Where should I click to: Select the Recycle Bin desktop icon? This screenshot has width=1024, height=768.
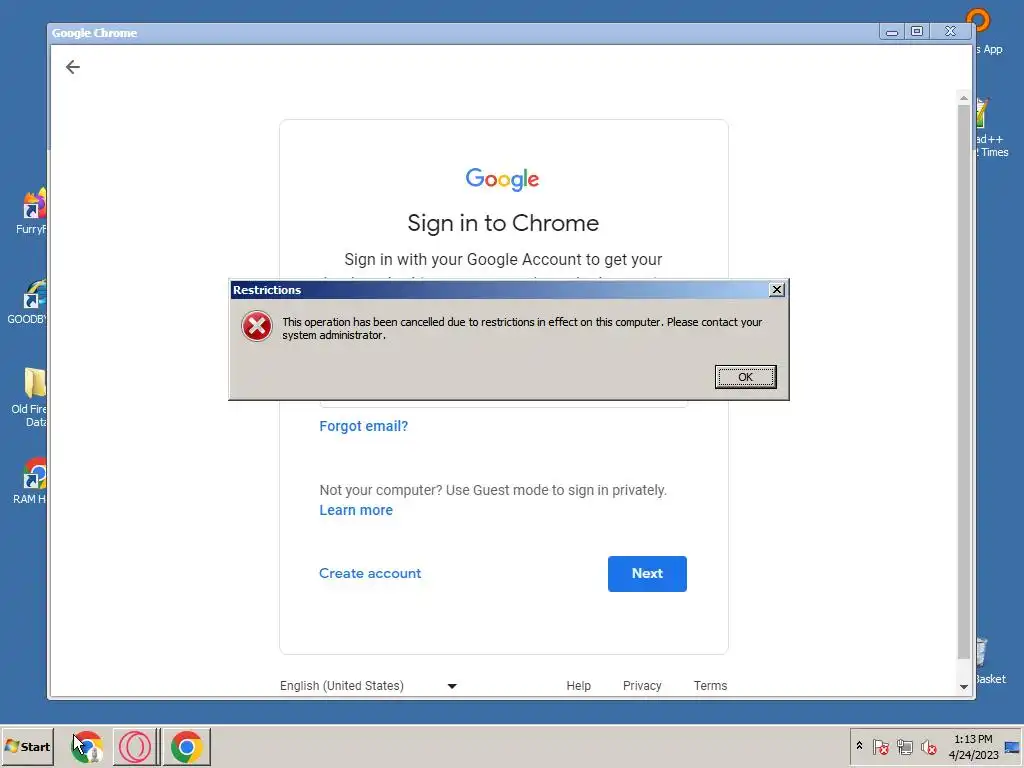[x=991, y=661]
